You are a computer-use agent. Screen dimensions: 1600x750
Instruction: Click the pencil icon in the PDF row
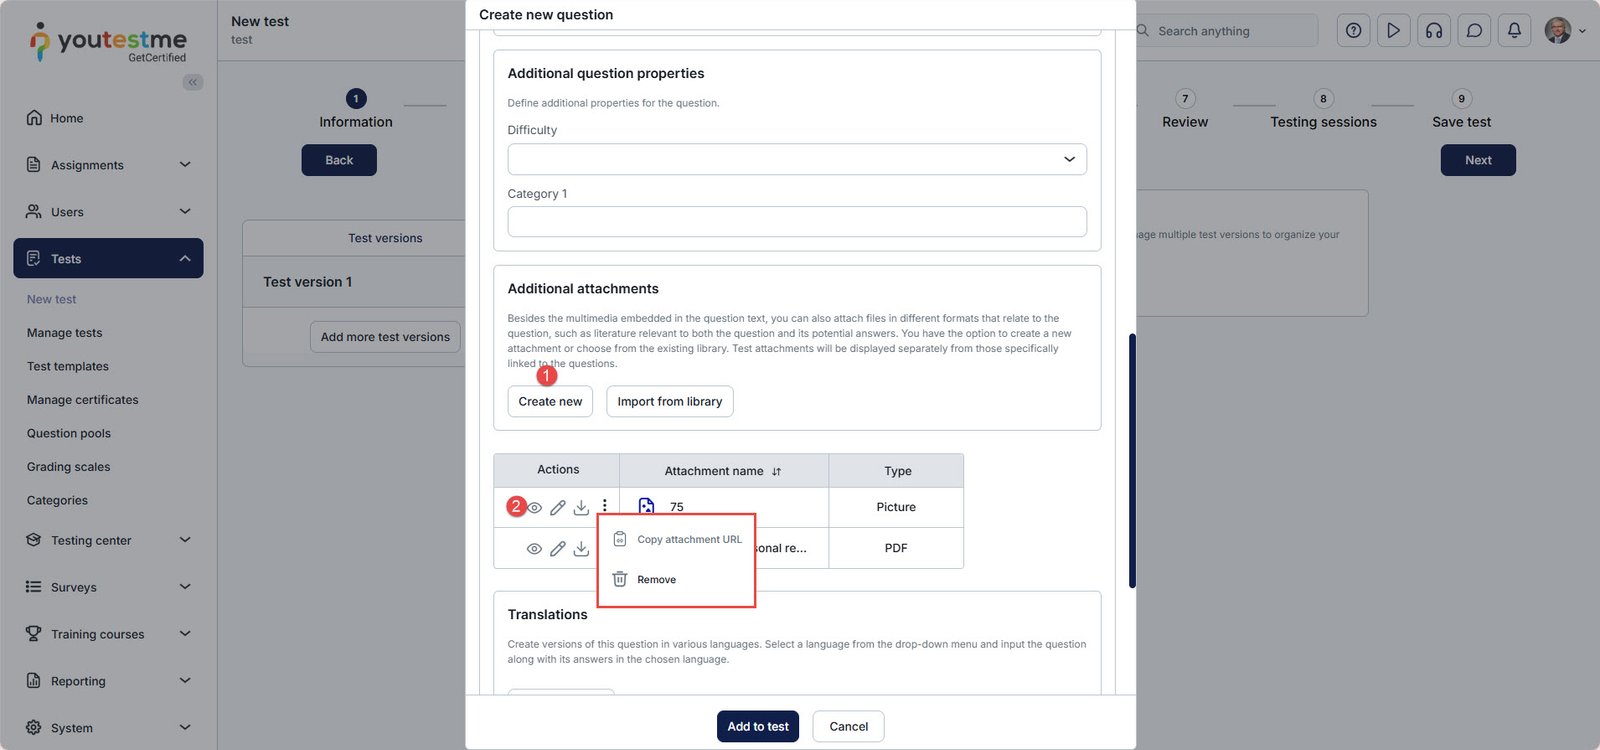[x=558, y=549]
